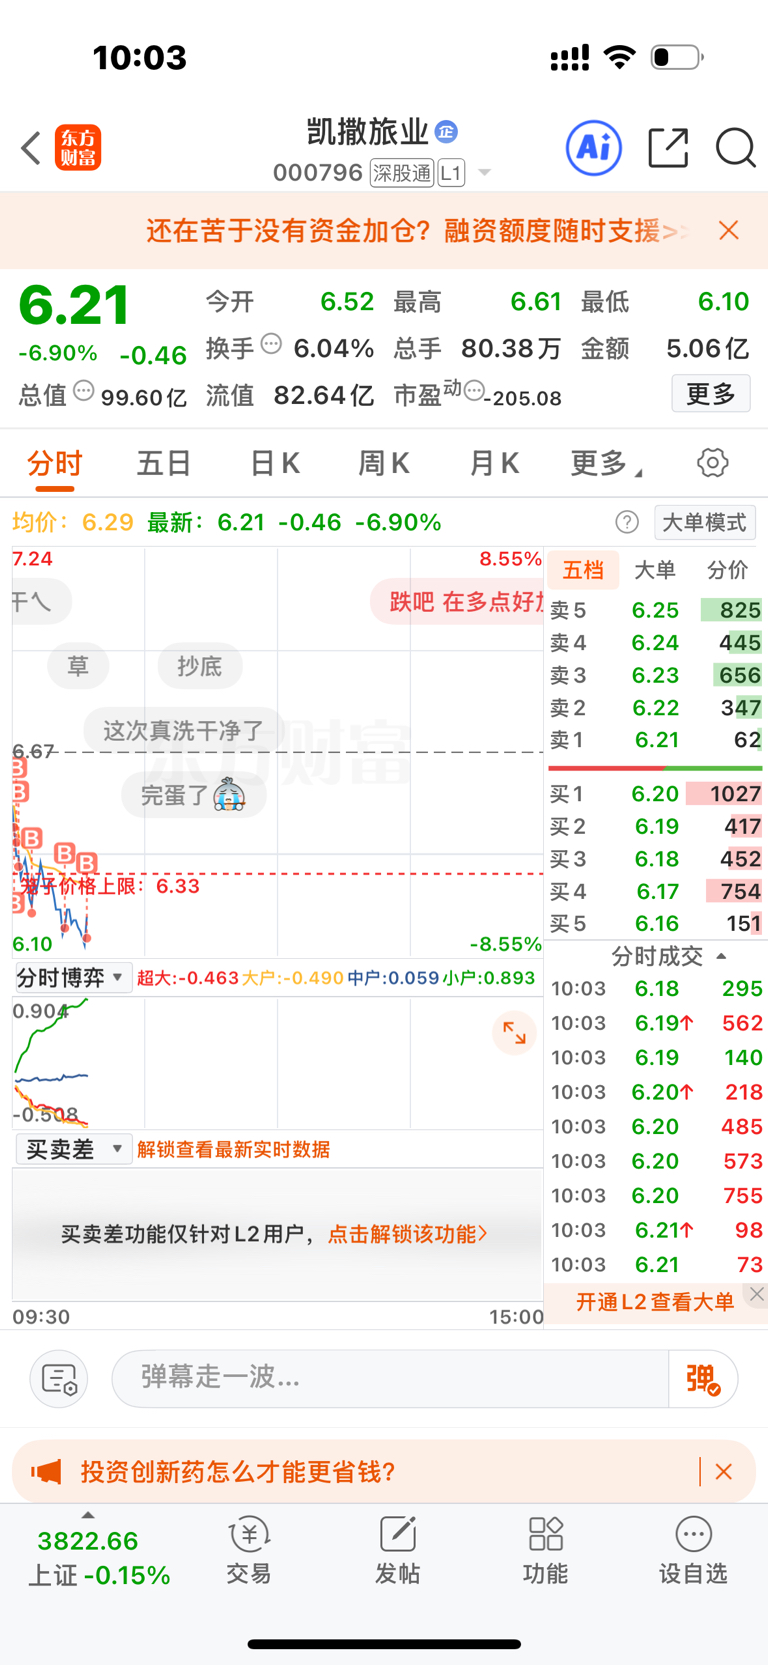769x1665 pixels.
Task: Select the 卖1 6.21 order row
Action: click(x=655, y=740)
